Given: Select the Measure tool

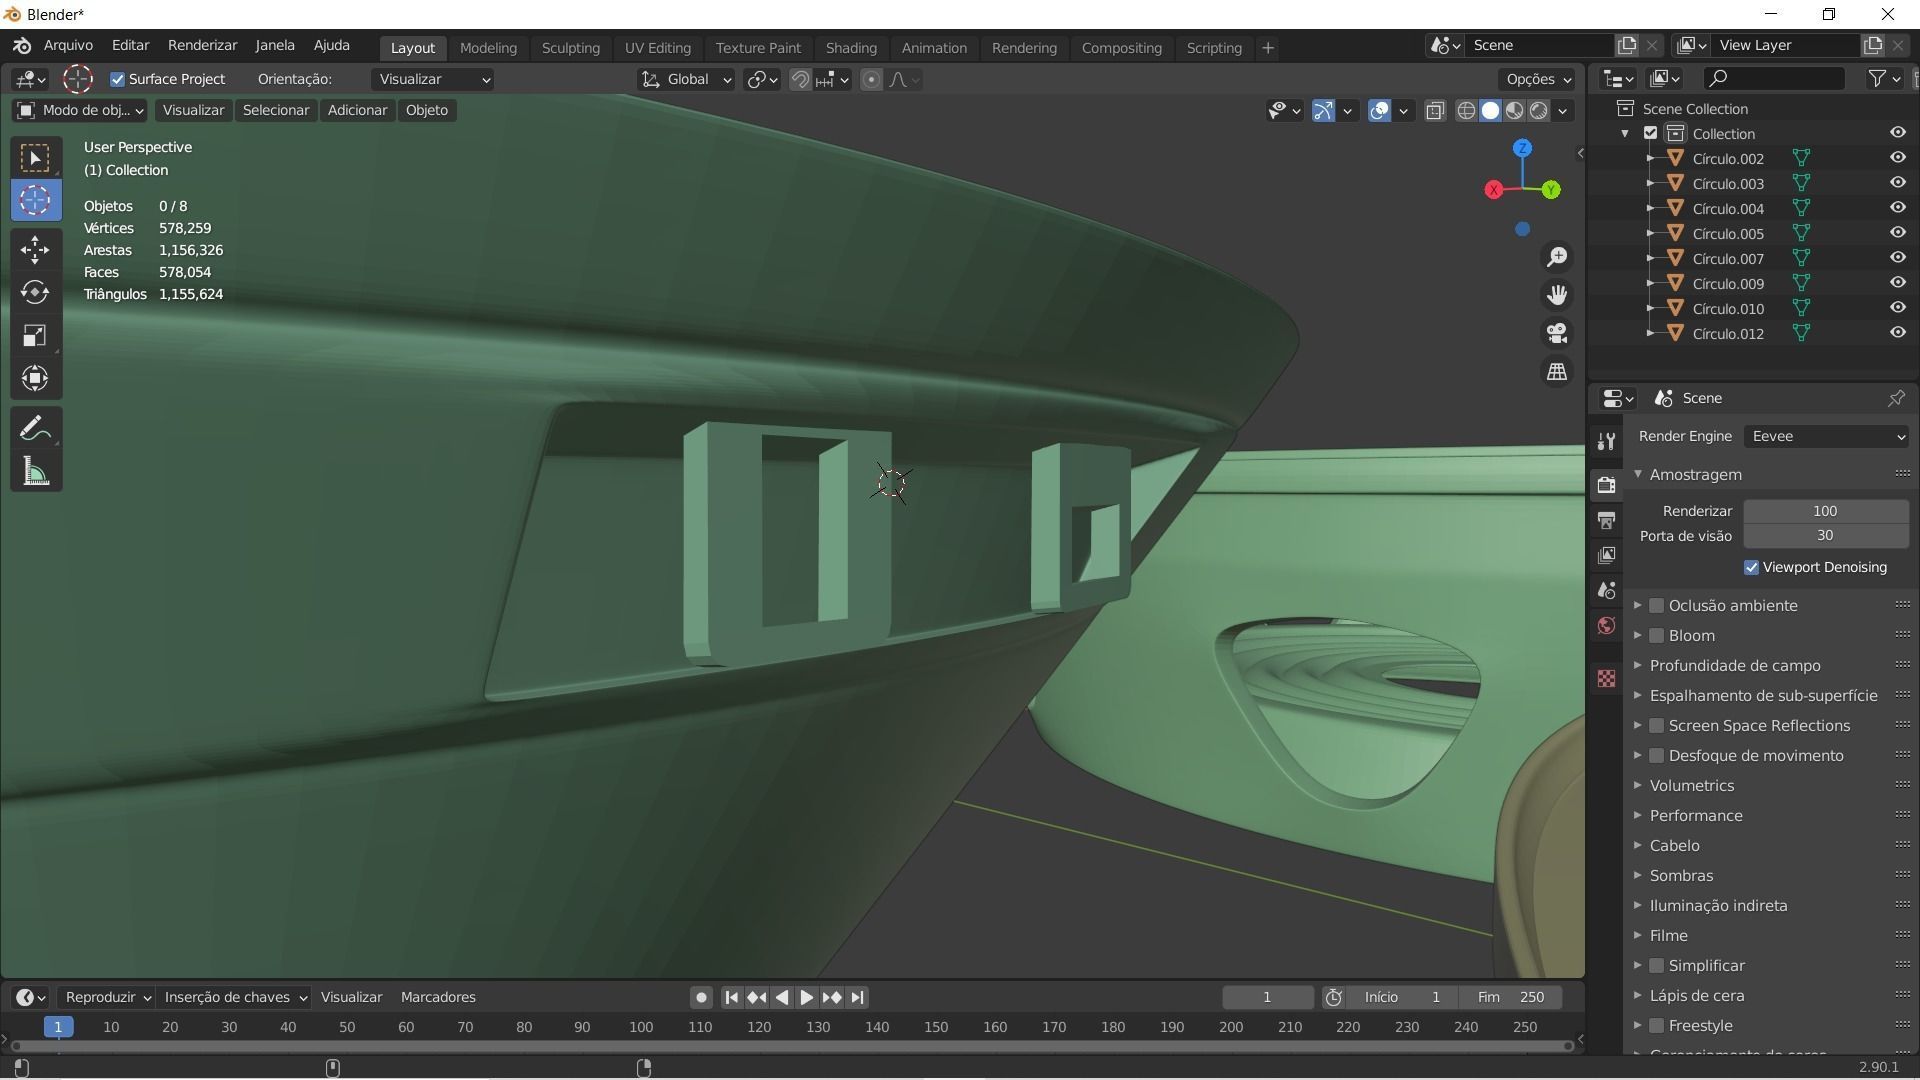Looking at the screenshot, I should pyautogui.click(x=35, y=472).
